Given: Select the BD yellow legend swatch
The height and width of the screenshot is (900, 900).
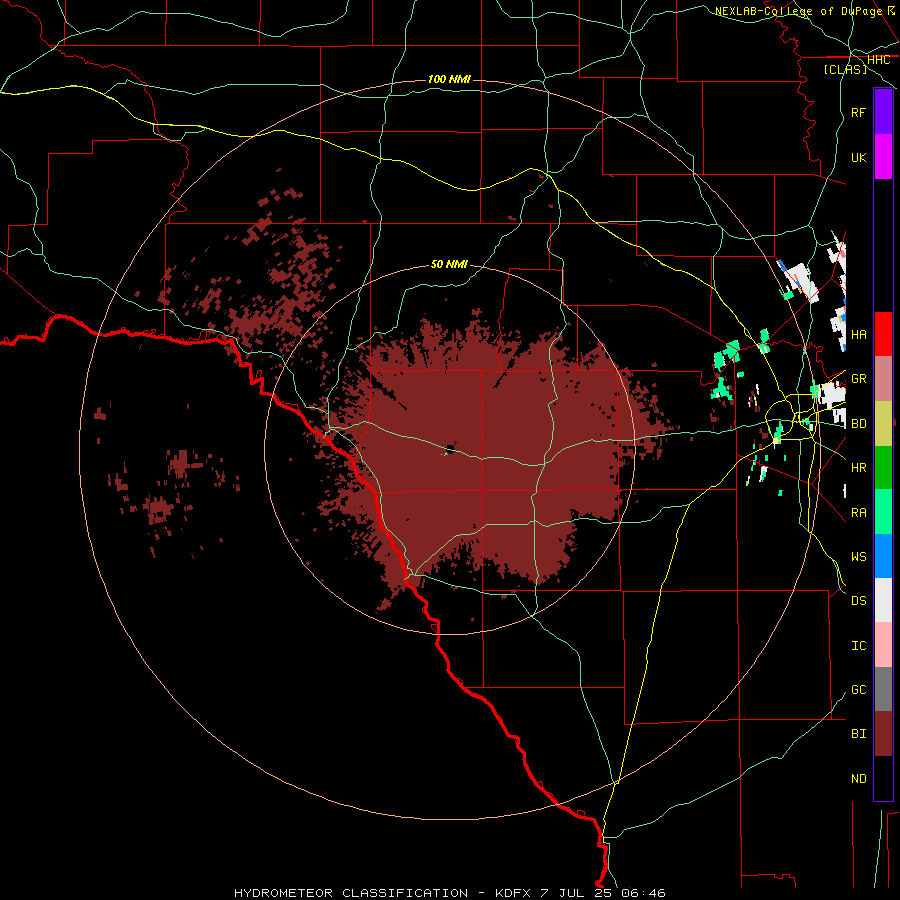Looking at the screenshot, I should pos(883,424).
